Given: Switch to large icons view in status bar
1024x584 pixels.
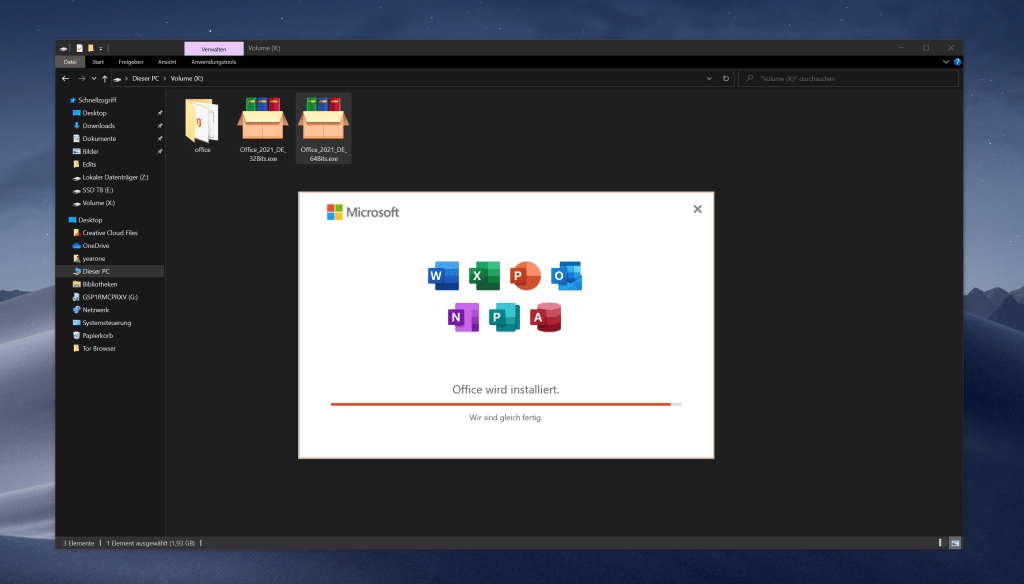Looking at the screenshot, I should (955, 543).
